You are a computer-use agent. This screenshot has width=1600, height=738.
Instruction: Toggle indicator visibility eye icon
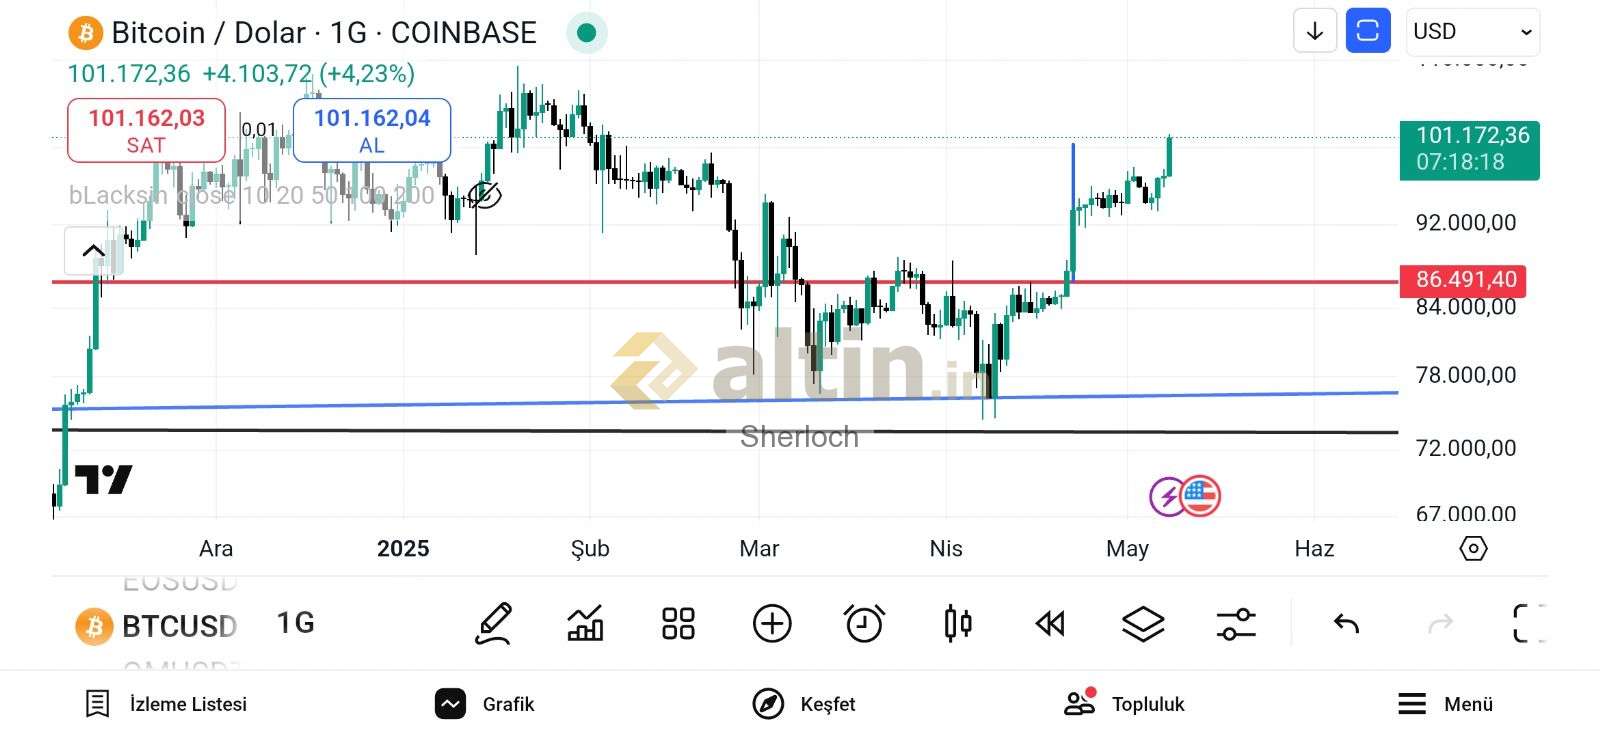(485, 194)
